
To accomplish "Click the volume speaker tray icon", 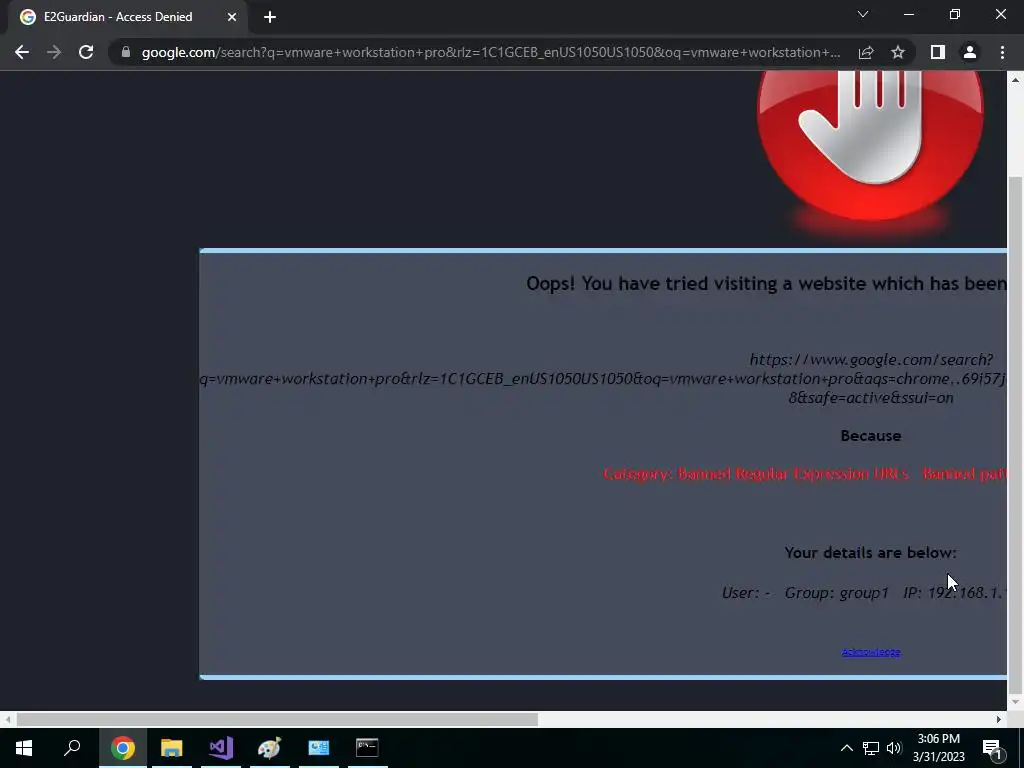I will click(x=894, y=748).
